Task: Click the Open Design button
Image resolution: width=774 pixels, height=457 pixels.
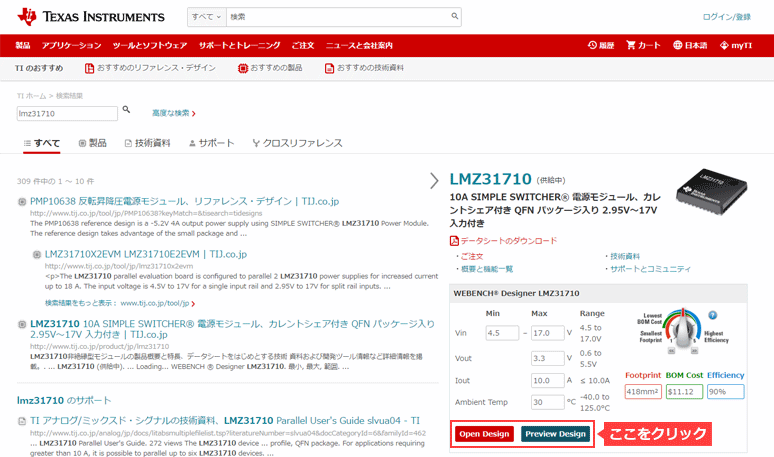Action: tap(484, 434)
